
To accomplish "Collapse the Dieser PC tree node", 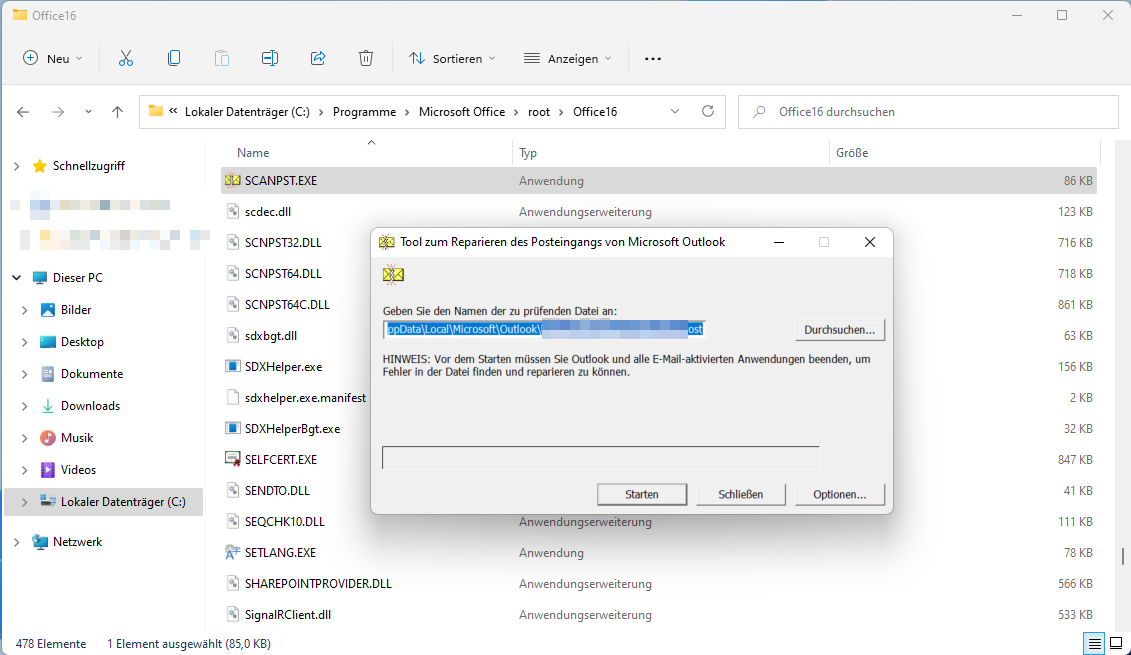I will 17,278.
